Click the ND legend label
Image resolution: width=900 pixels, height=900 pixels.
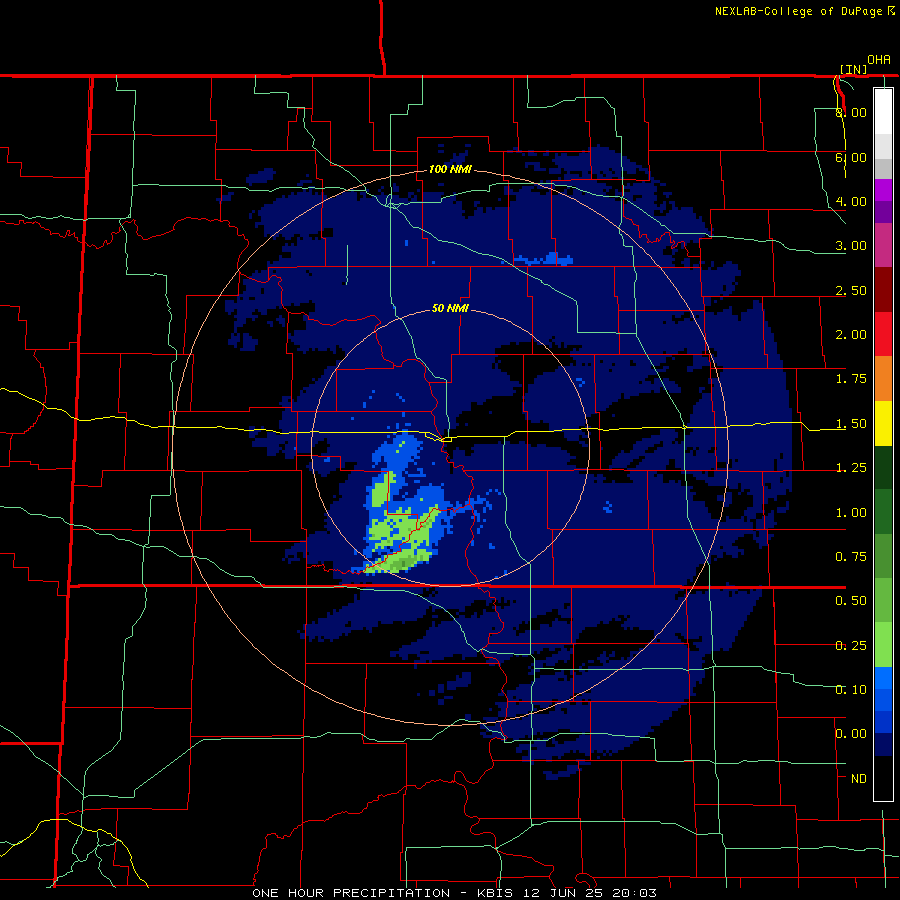[x=859, y=779]
